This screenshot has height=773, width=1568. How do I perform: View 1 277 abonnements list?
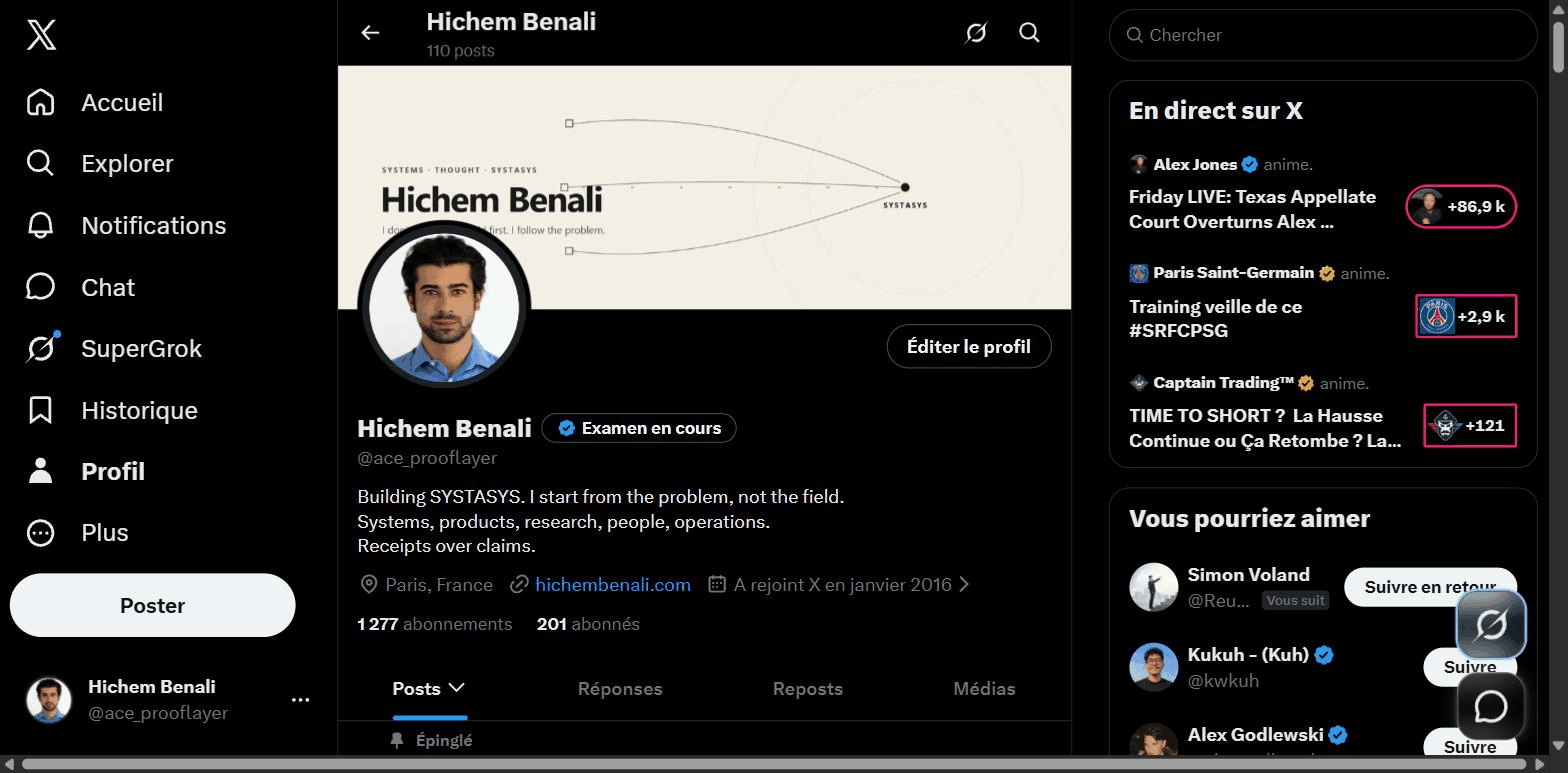pos(435,624)
